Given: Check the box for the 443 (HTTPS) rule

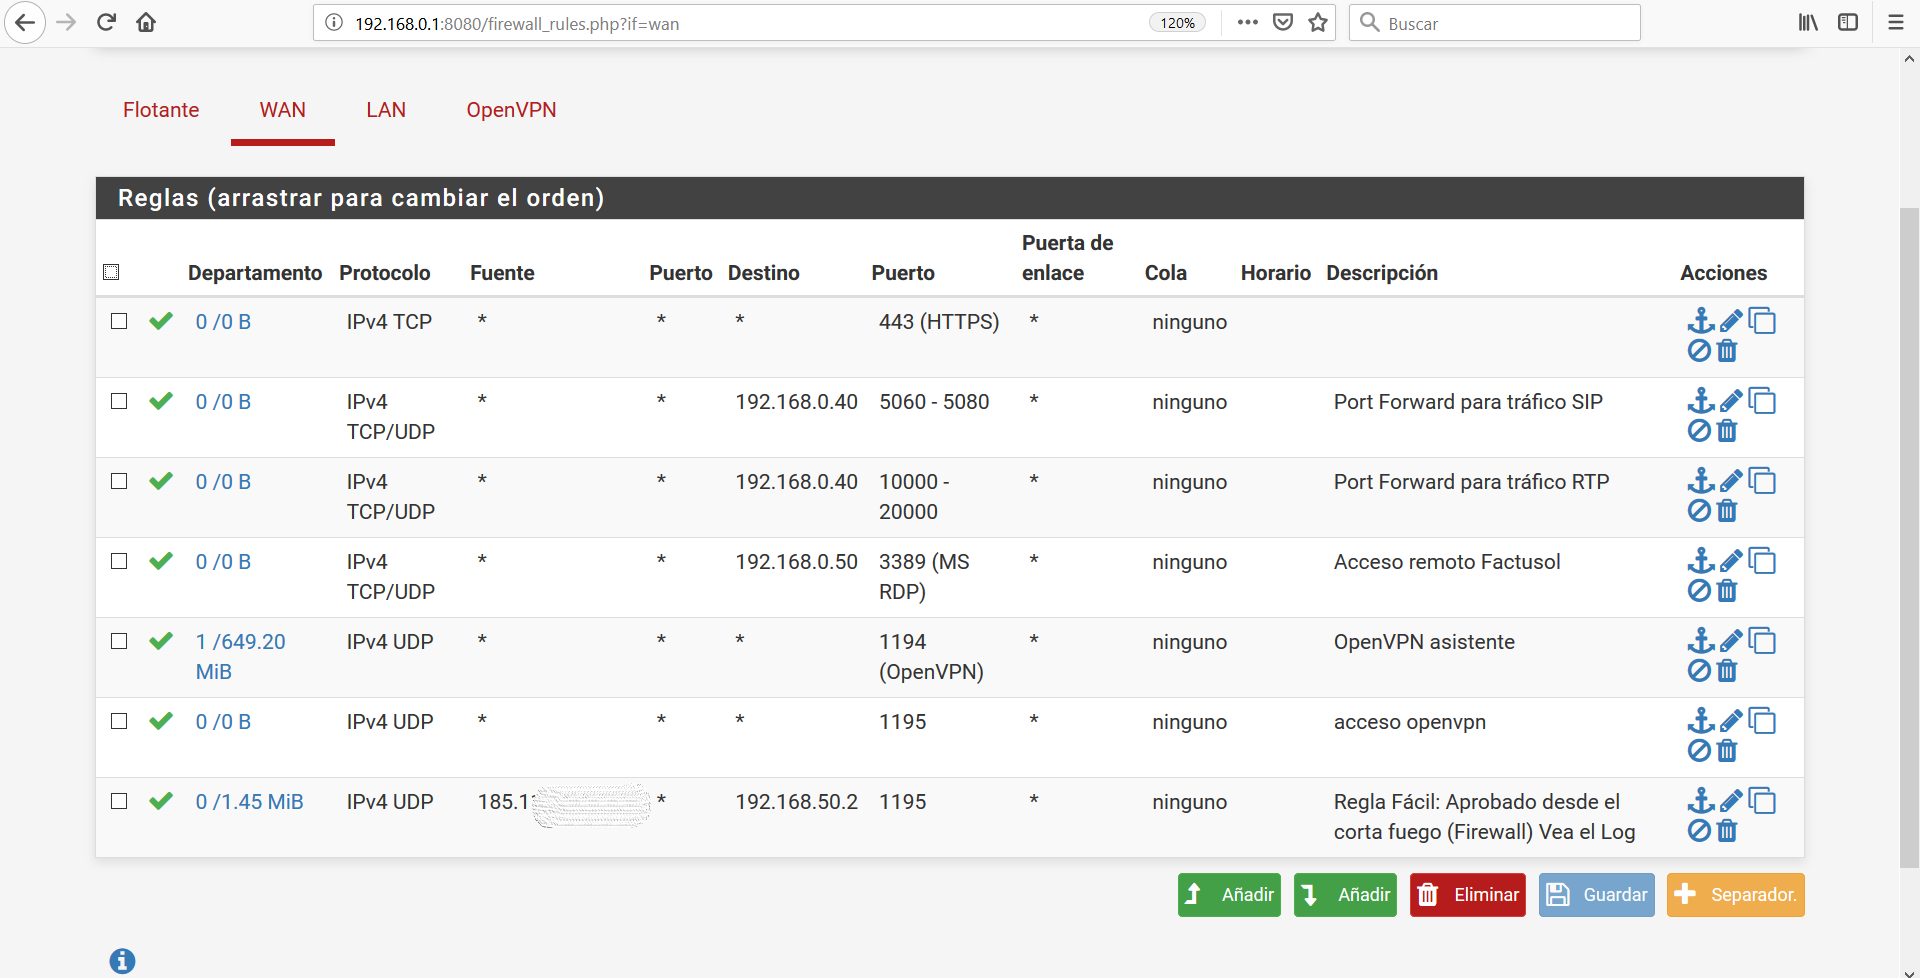Looking at the screenshot, I should 119,321.
